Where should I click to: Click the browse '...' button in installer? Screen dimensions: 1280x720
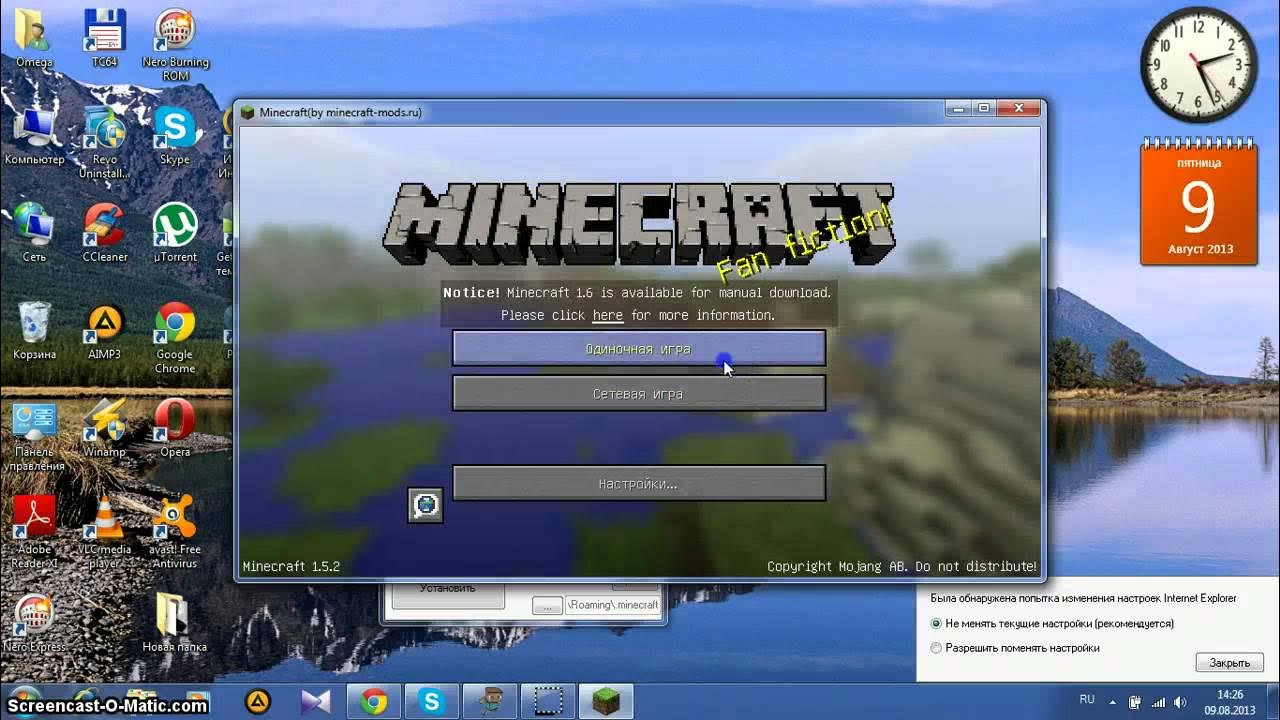(x=547, y=605)
